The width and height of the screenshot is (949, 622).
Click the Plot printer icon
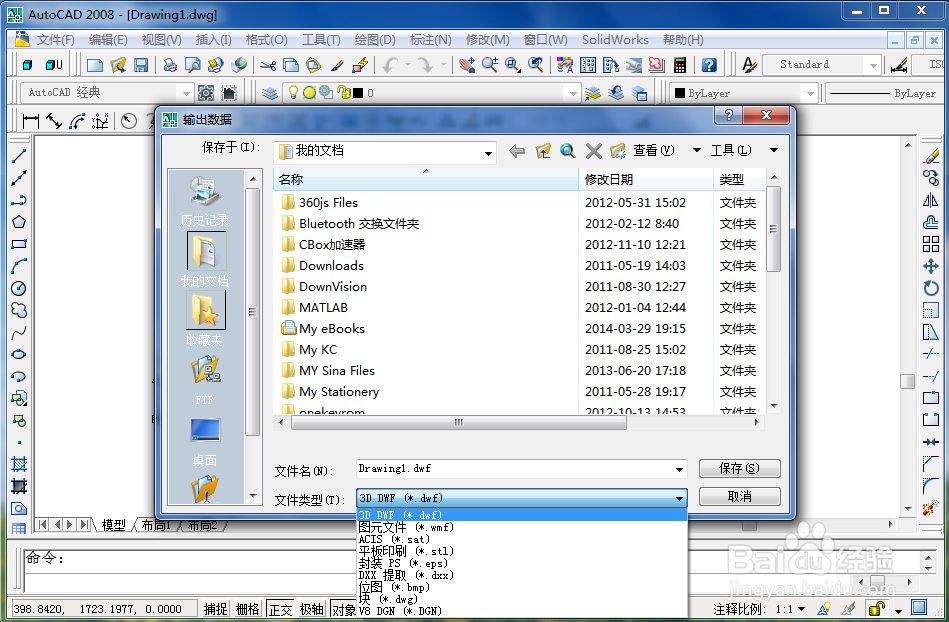pos(171,65)
